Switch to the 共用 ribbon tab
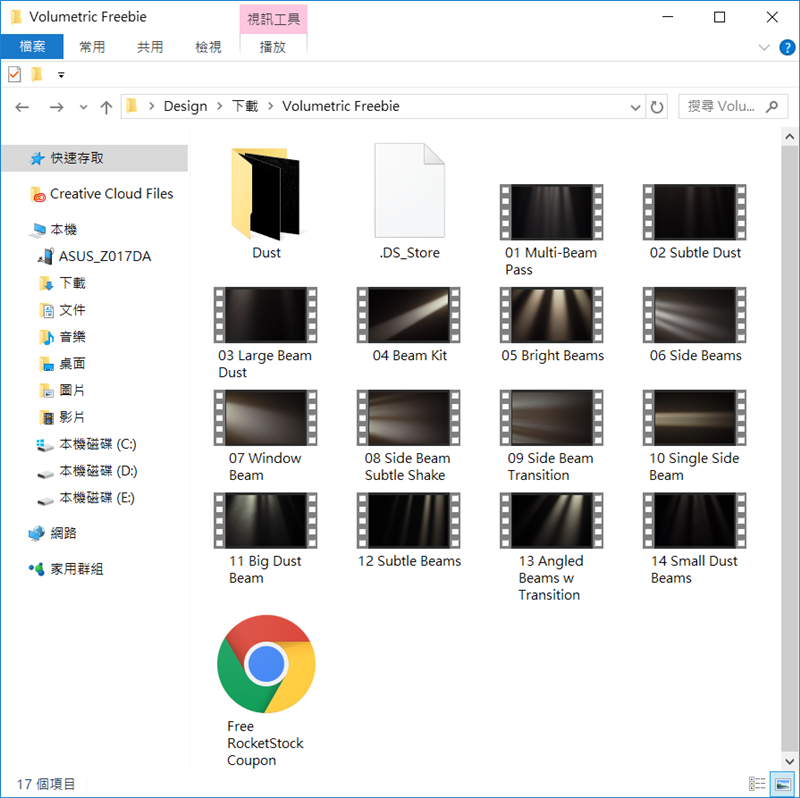This screenshot has height=798, width=800. click(150, 47)
